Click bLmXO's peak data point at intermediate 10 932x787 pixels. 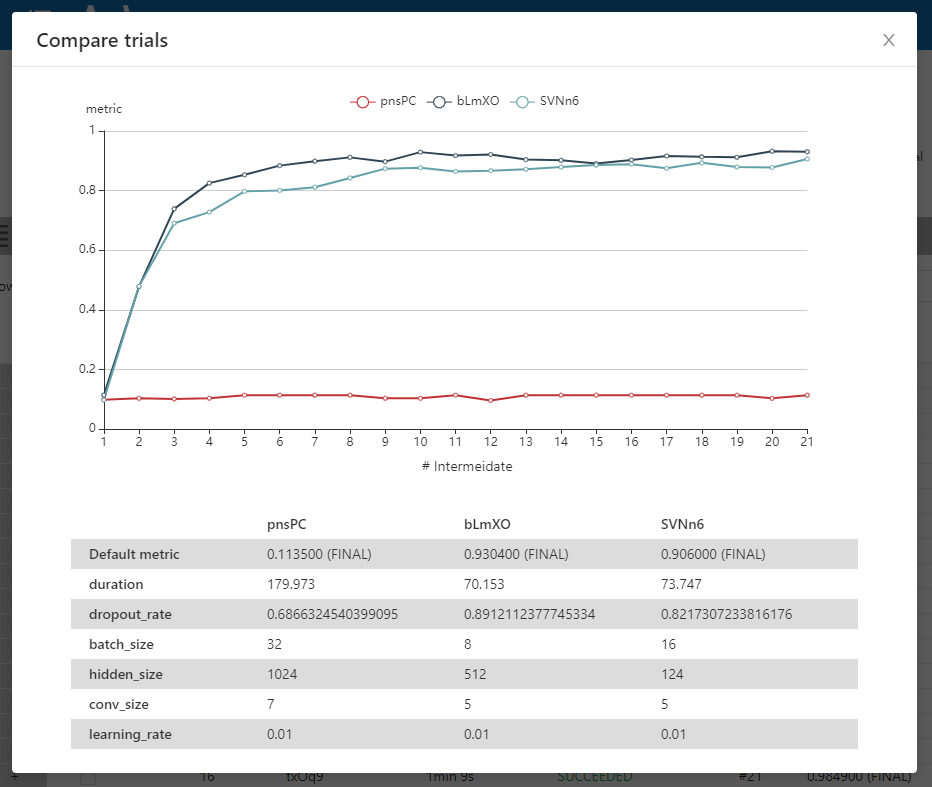[420, 152]
